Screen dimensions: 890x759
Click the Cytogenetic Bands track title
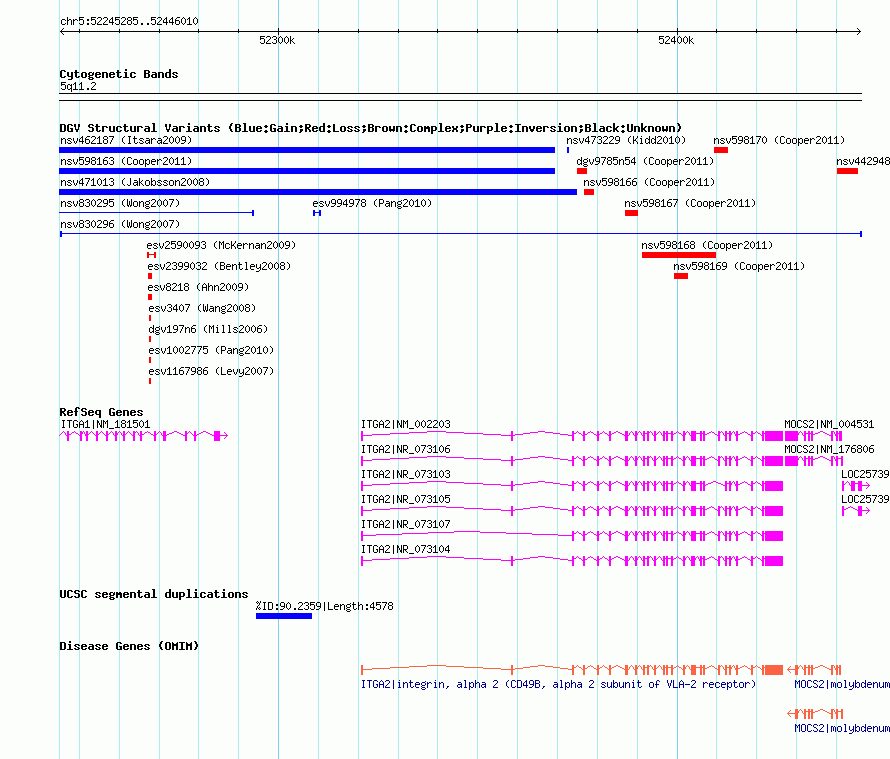[x=119, y=74]
